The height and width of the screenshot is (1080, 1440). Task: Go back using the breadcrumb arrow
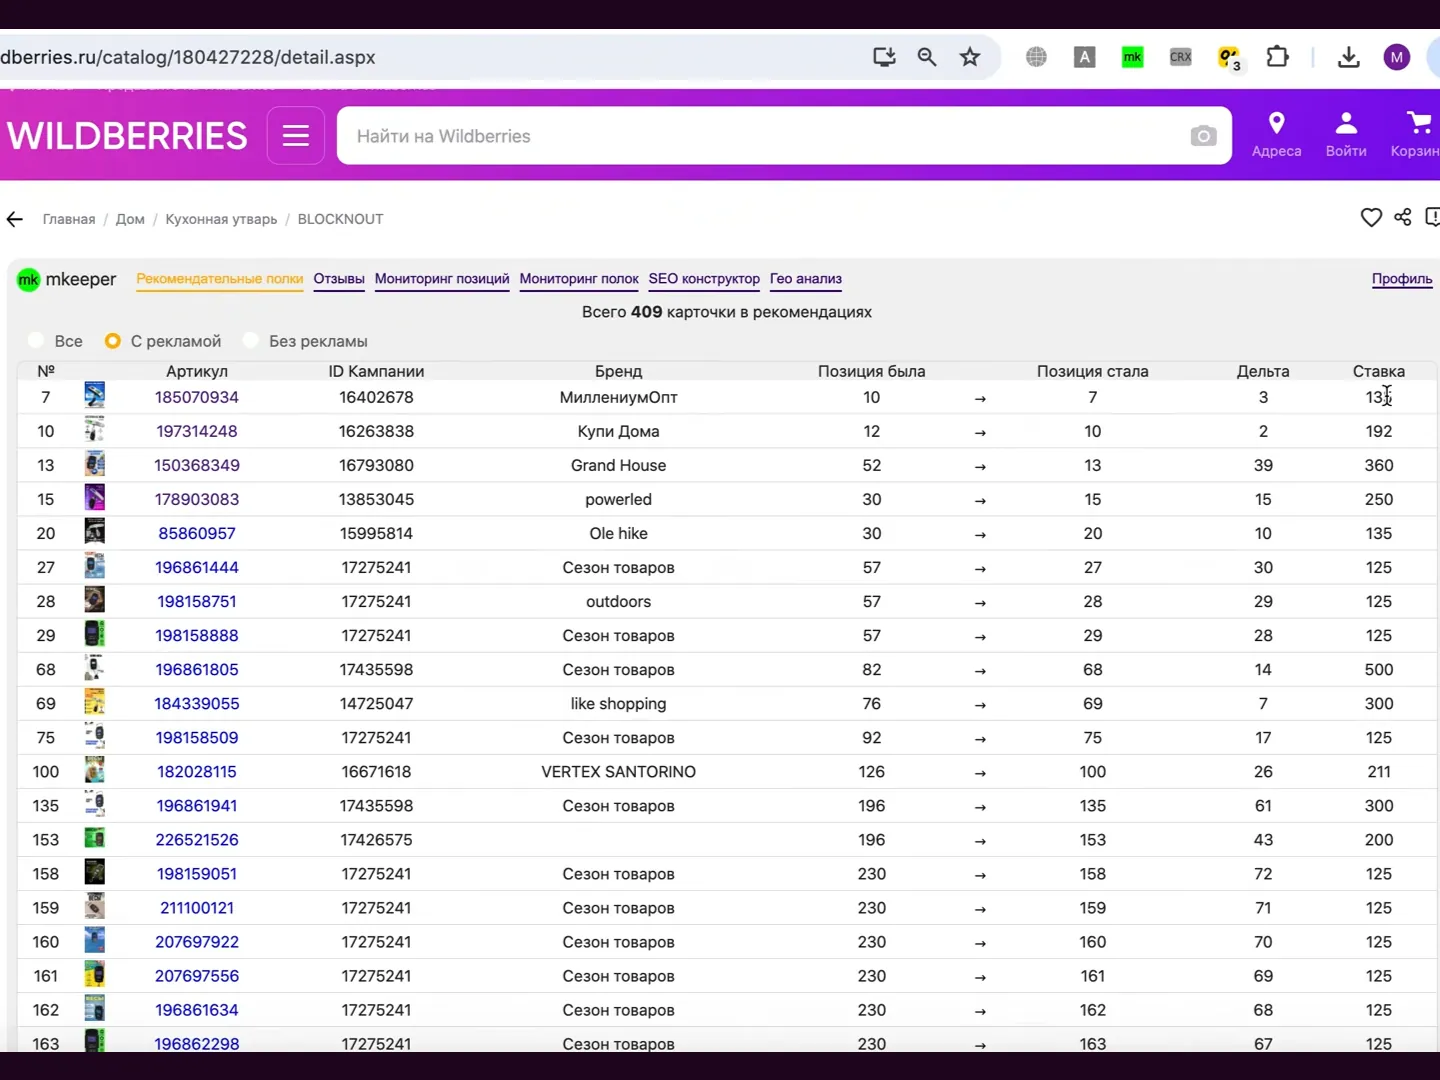tap(15, 219)
